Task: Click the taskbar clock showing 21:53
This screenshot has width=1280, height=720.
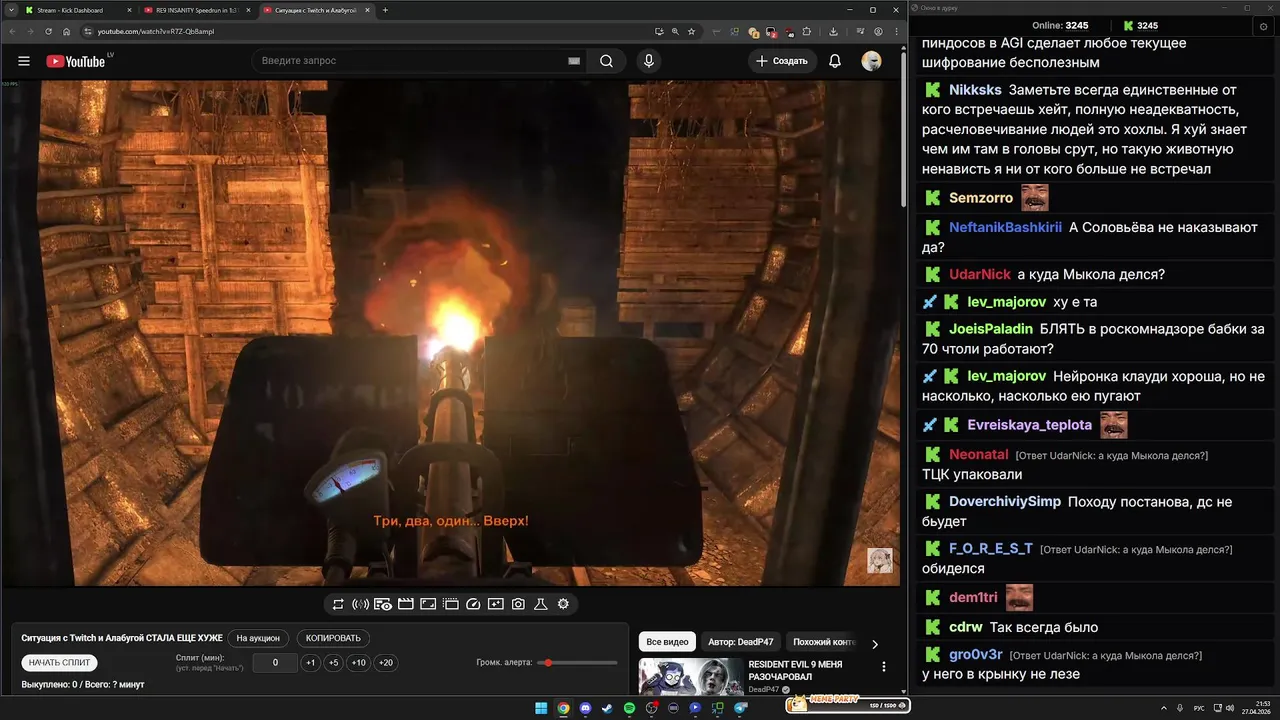Action: tap(1255, 708)
